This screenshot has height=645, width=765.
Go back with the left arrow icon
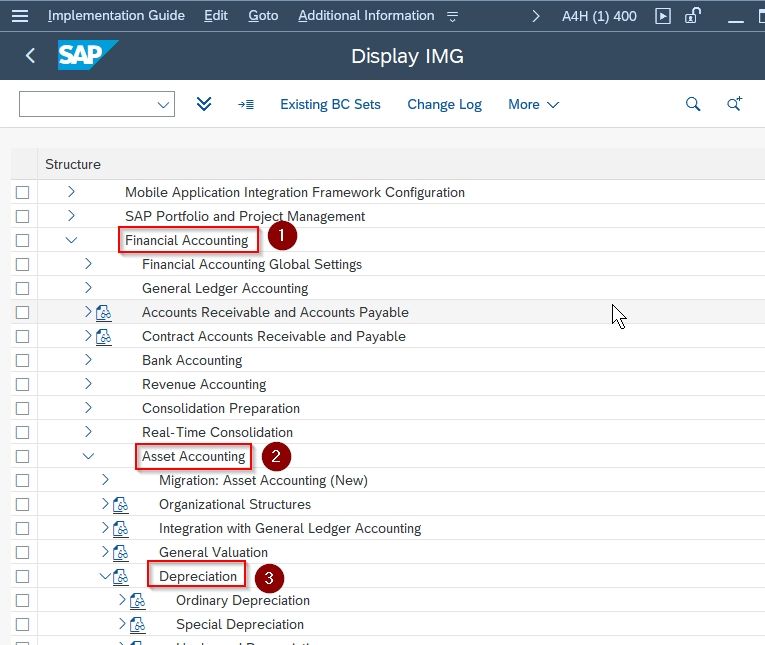click(x=30, y=56)
